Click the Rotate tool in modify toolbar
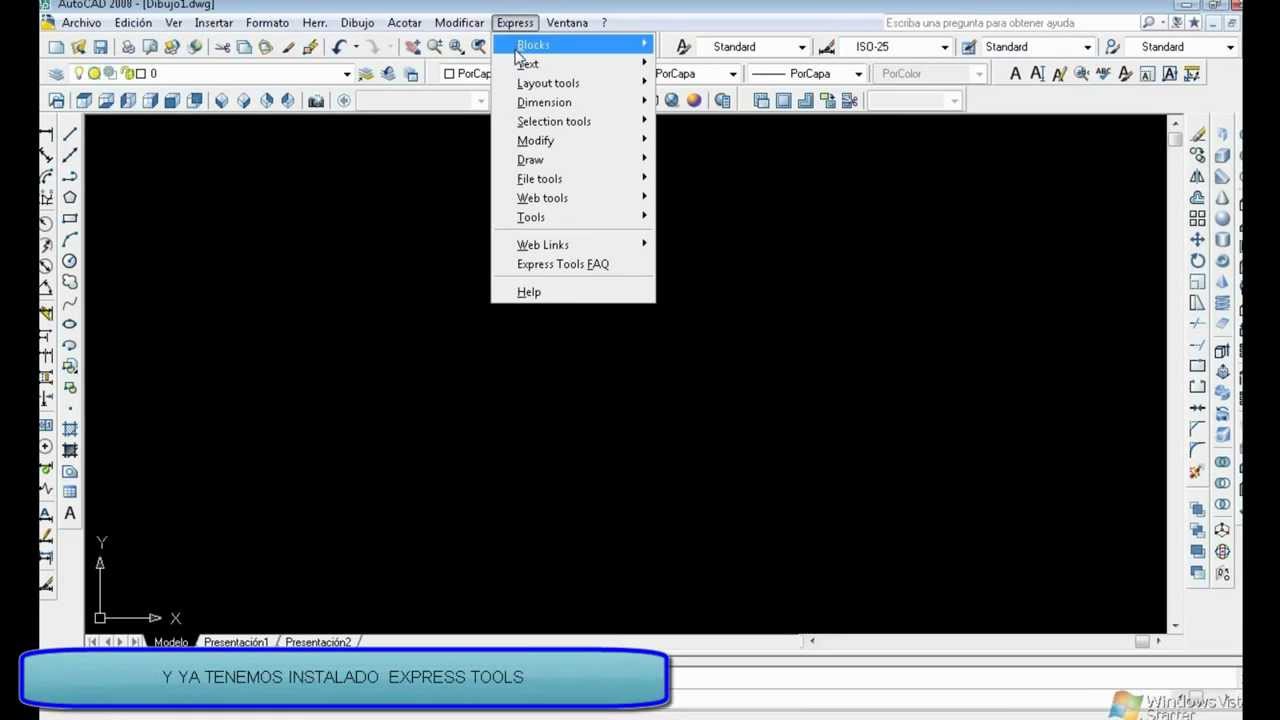This screenshot has width=1280, height=720. point(1198,261)
